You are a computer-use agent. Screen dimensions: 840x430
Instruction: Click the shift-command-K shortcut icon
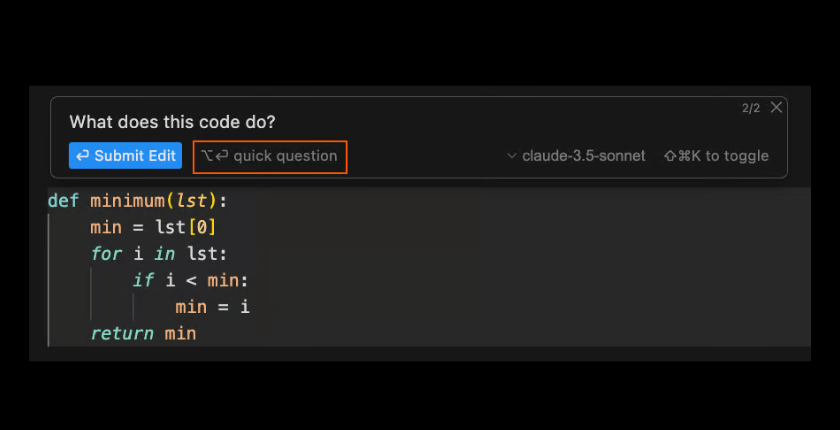[683, 156]
